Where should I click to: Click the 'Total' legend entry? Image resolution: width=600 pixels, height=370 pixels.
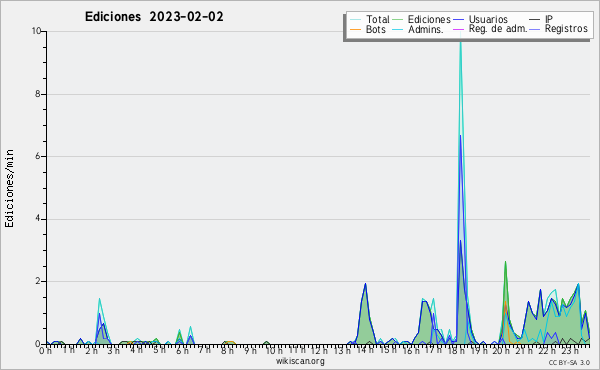(x=378, y=19)
